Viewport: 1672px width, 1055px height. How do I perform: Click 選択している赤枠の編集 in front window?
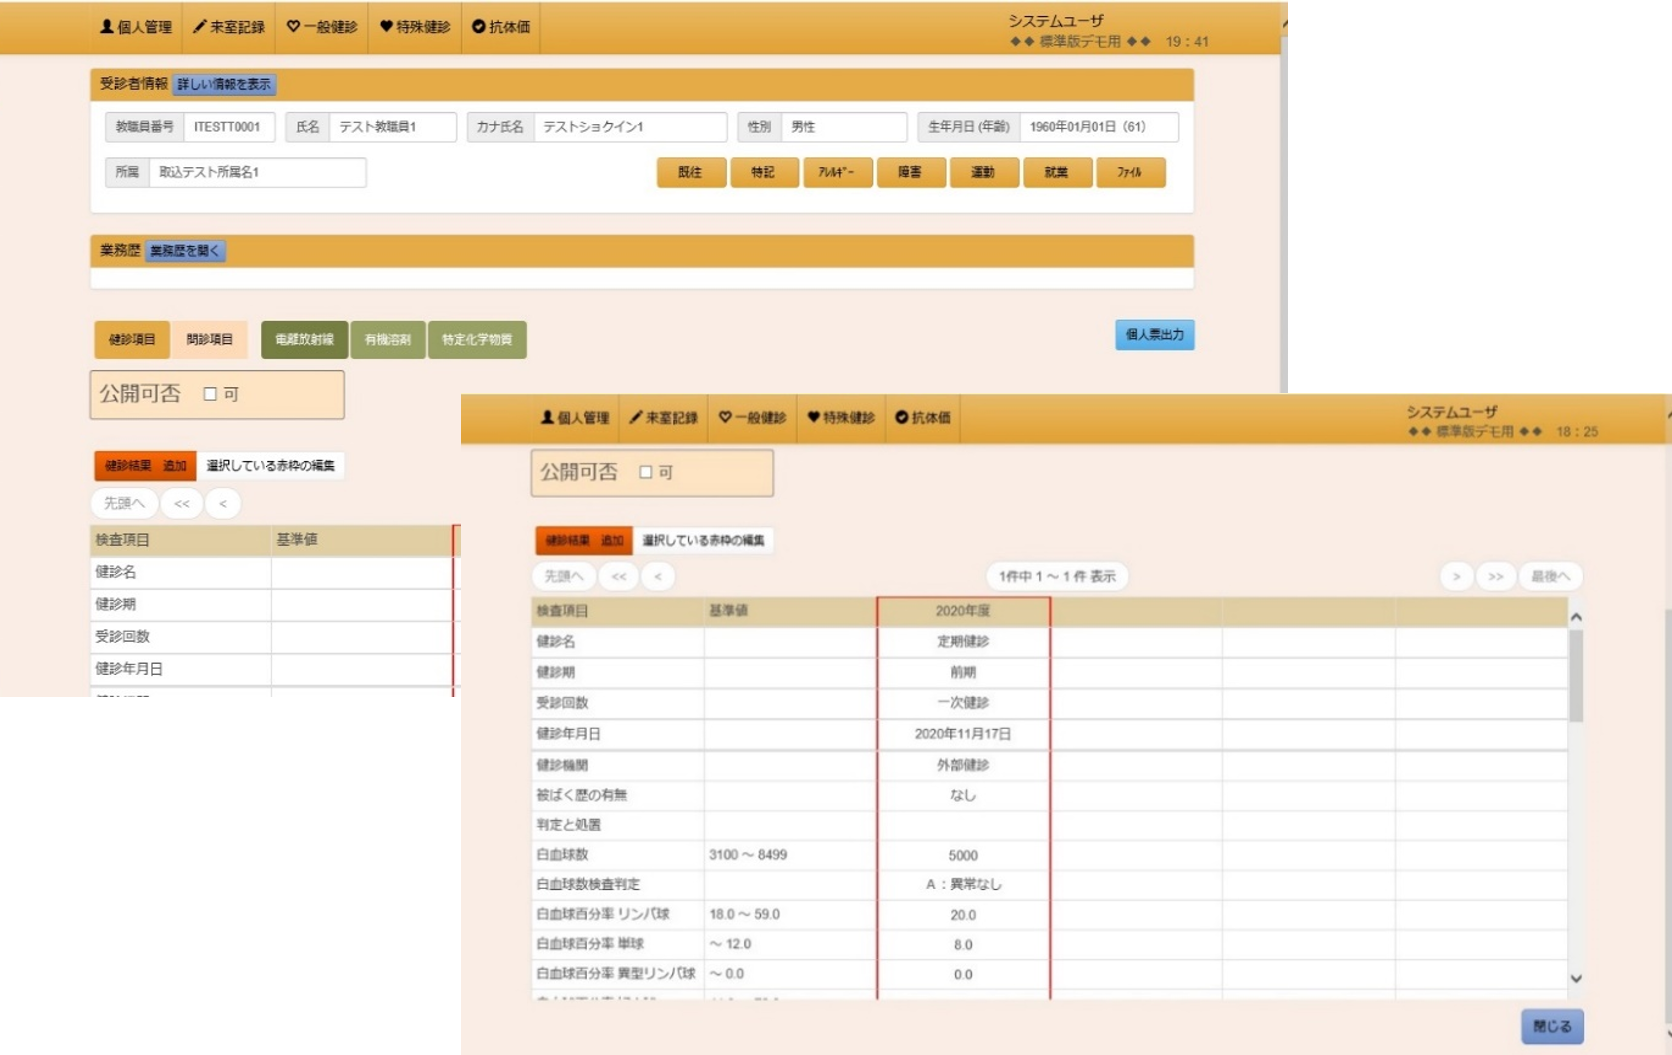pos(703,541)
